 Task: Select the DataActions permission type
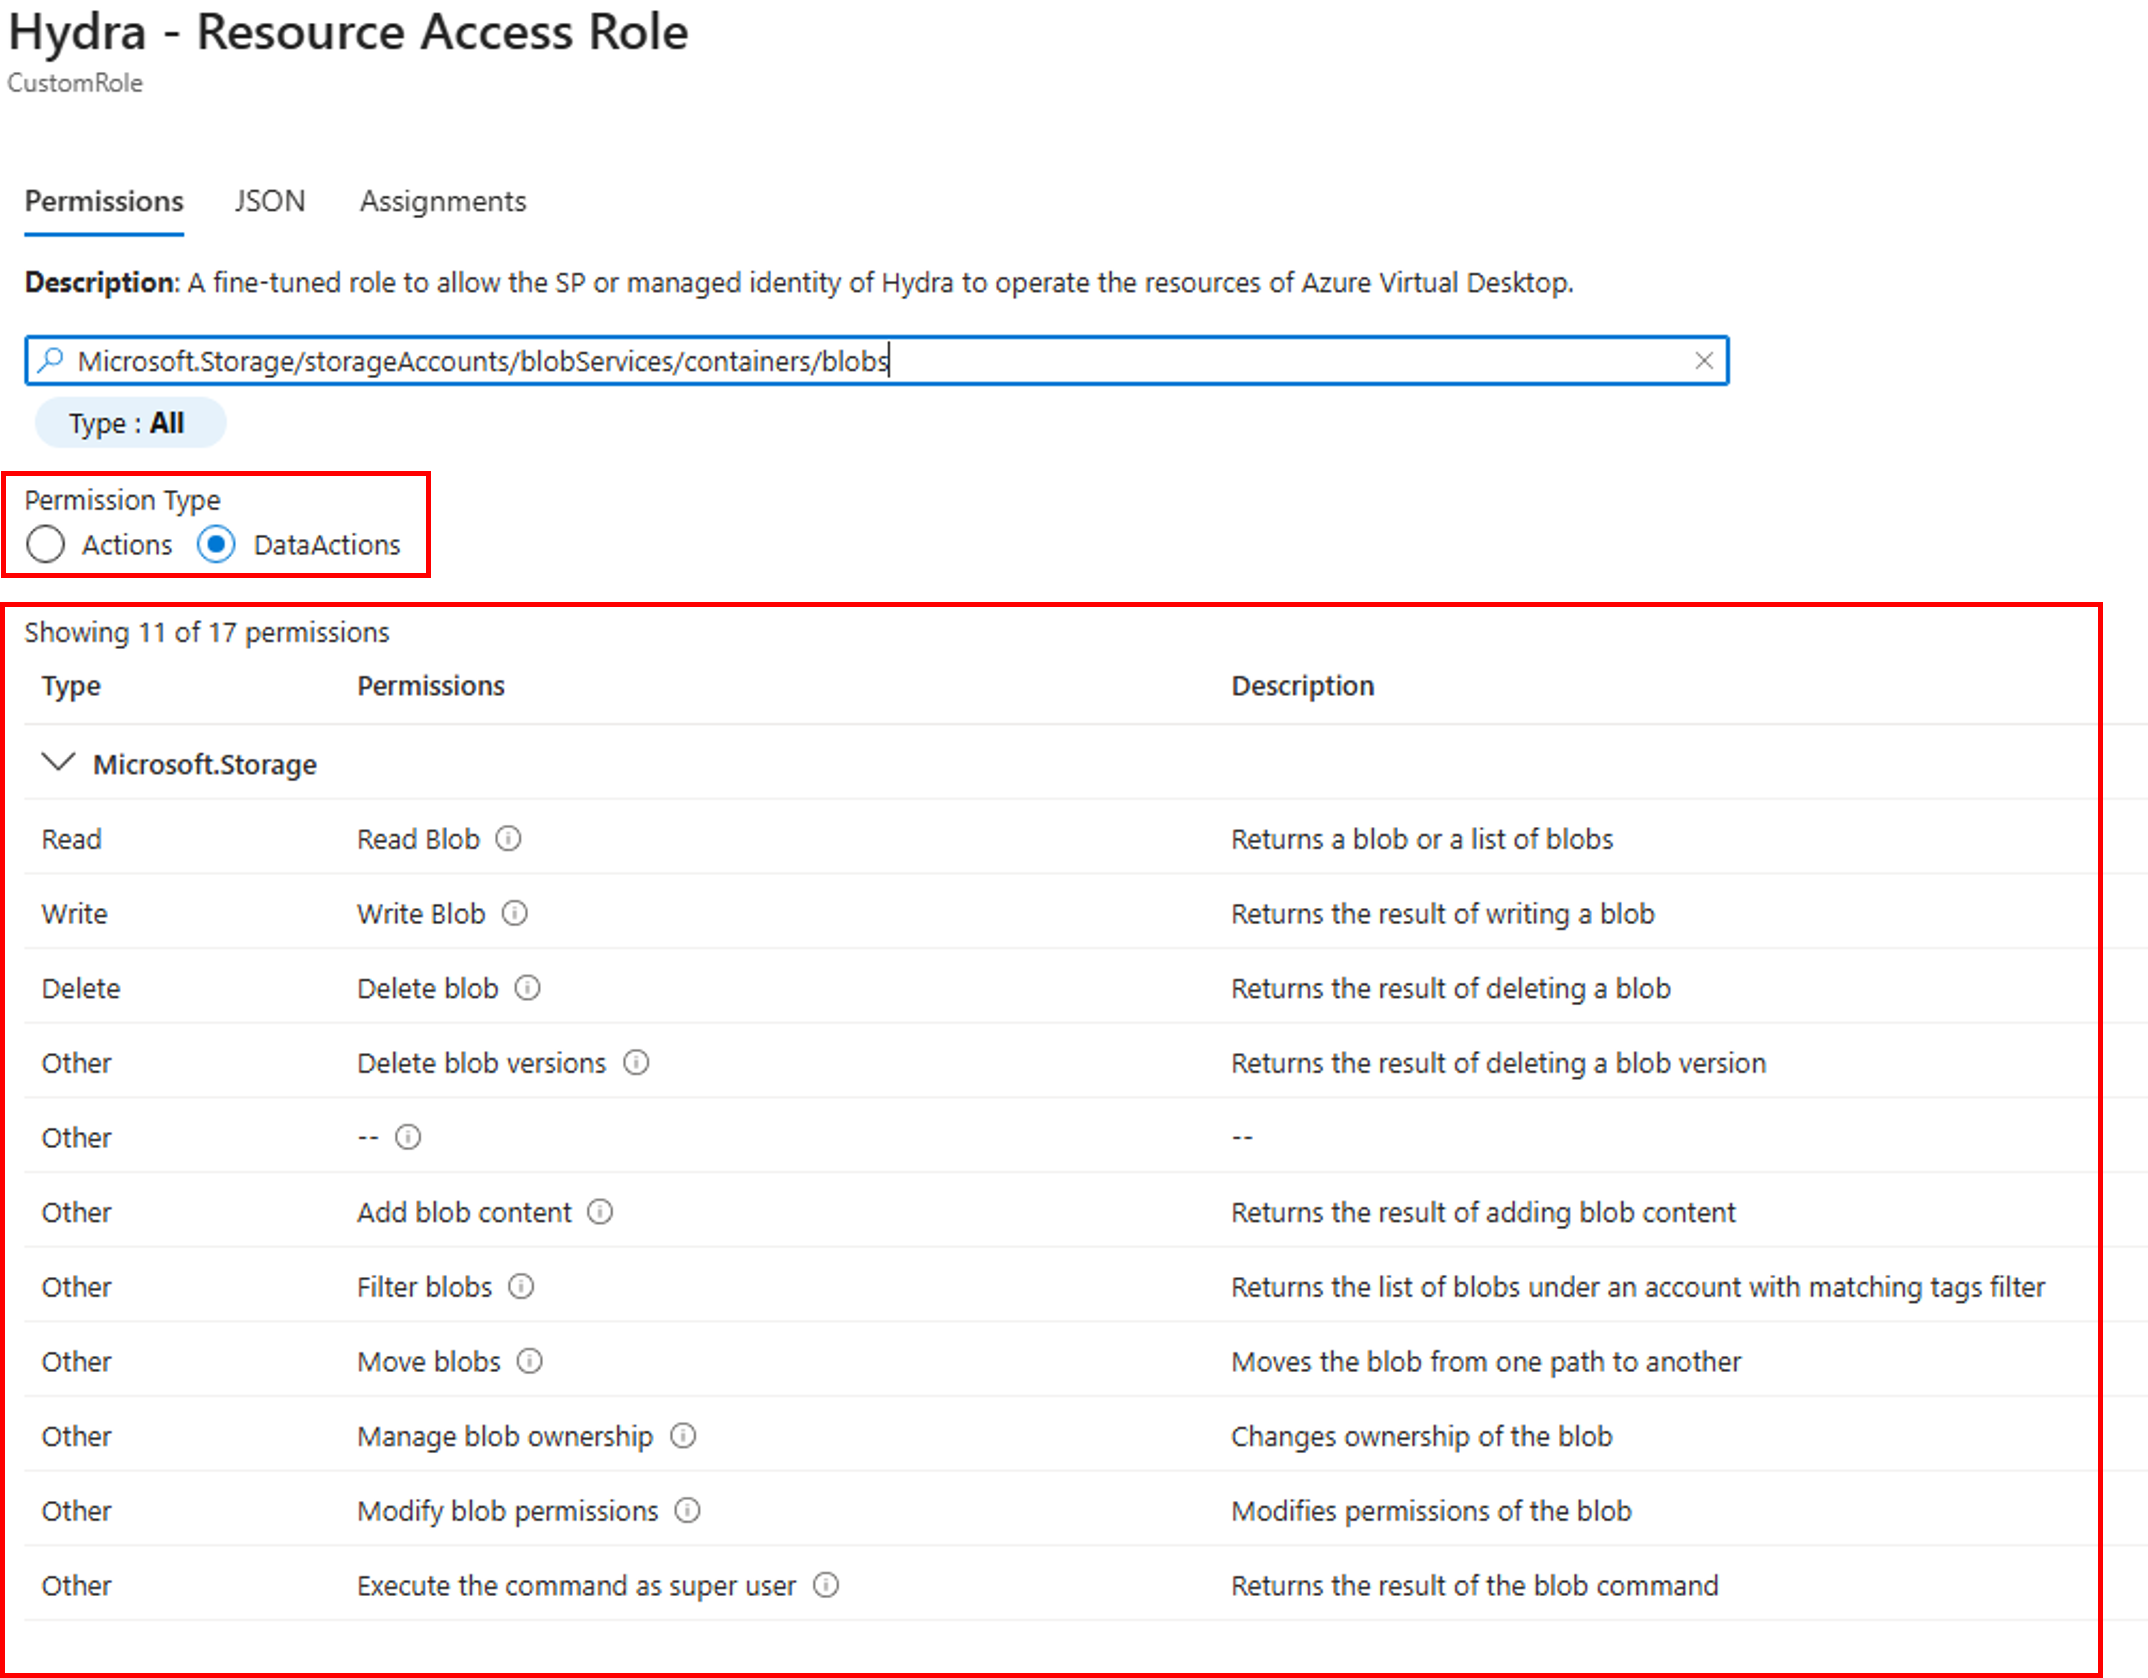click(x=218, y=544)
